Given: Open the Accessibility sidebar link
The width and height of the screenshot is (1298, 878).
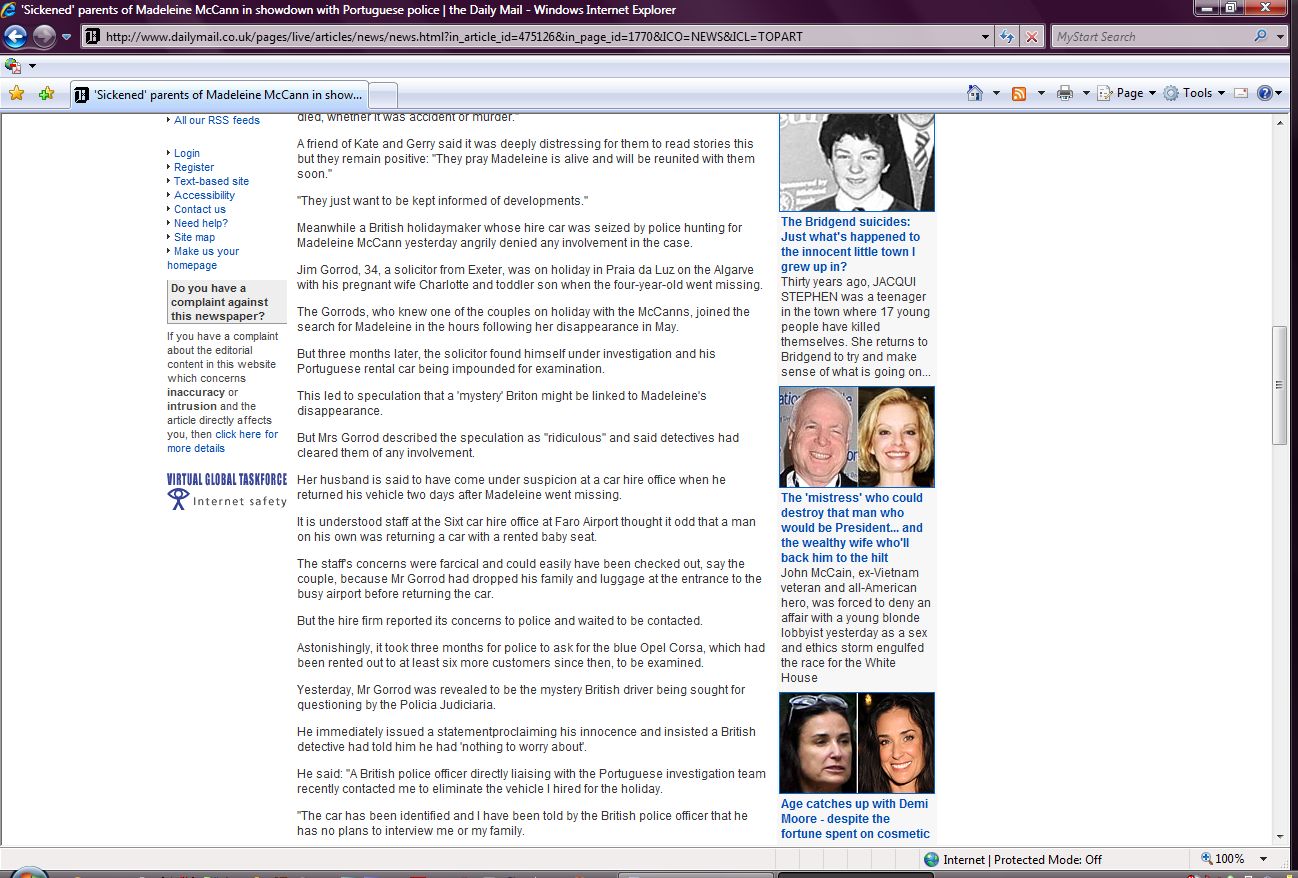Looking at the screenshot, I should [204, 195].
